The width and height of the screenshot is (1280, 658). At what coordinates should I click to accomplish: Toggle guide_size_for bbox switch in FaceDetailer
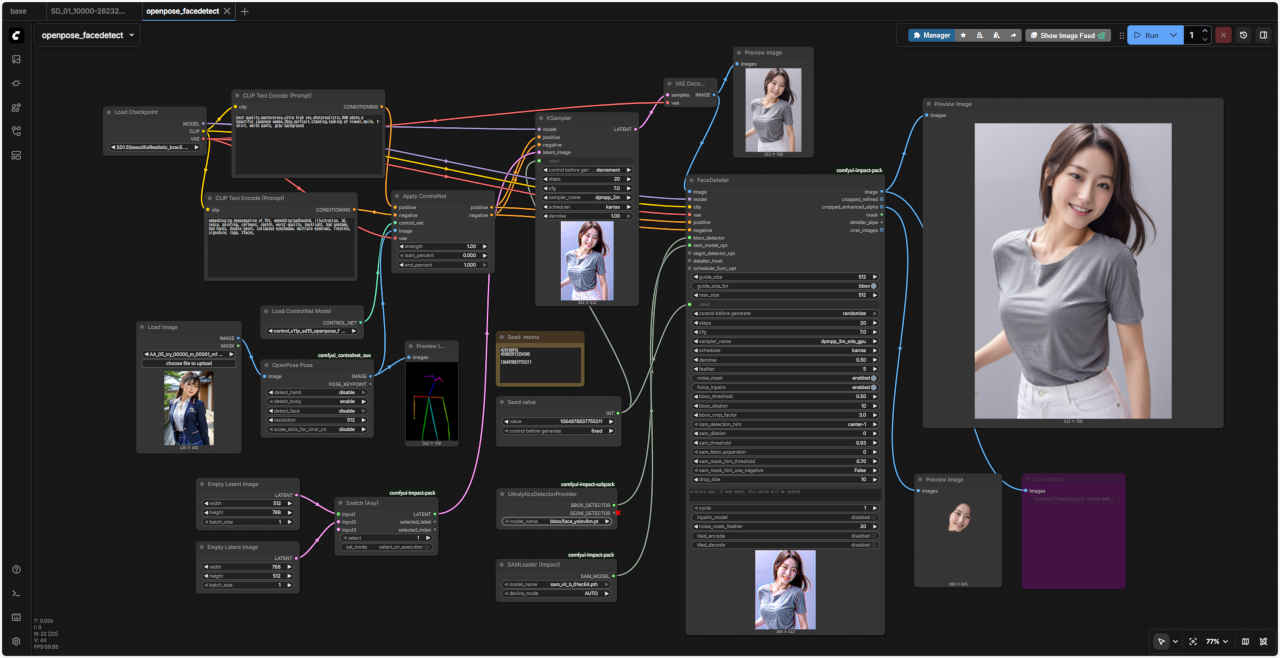click(x=872, y=286)
